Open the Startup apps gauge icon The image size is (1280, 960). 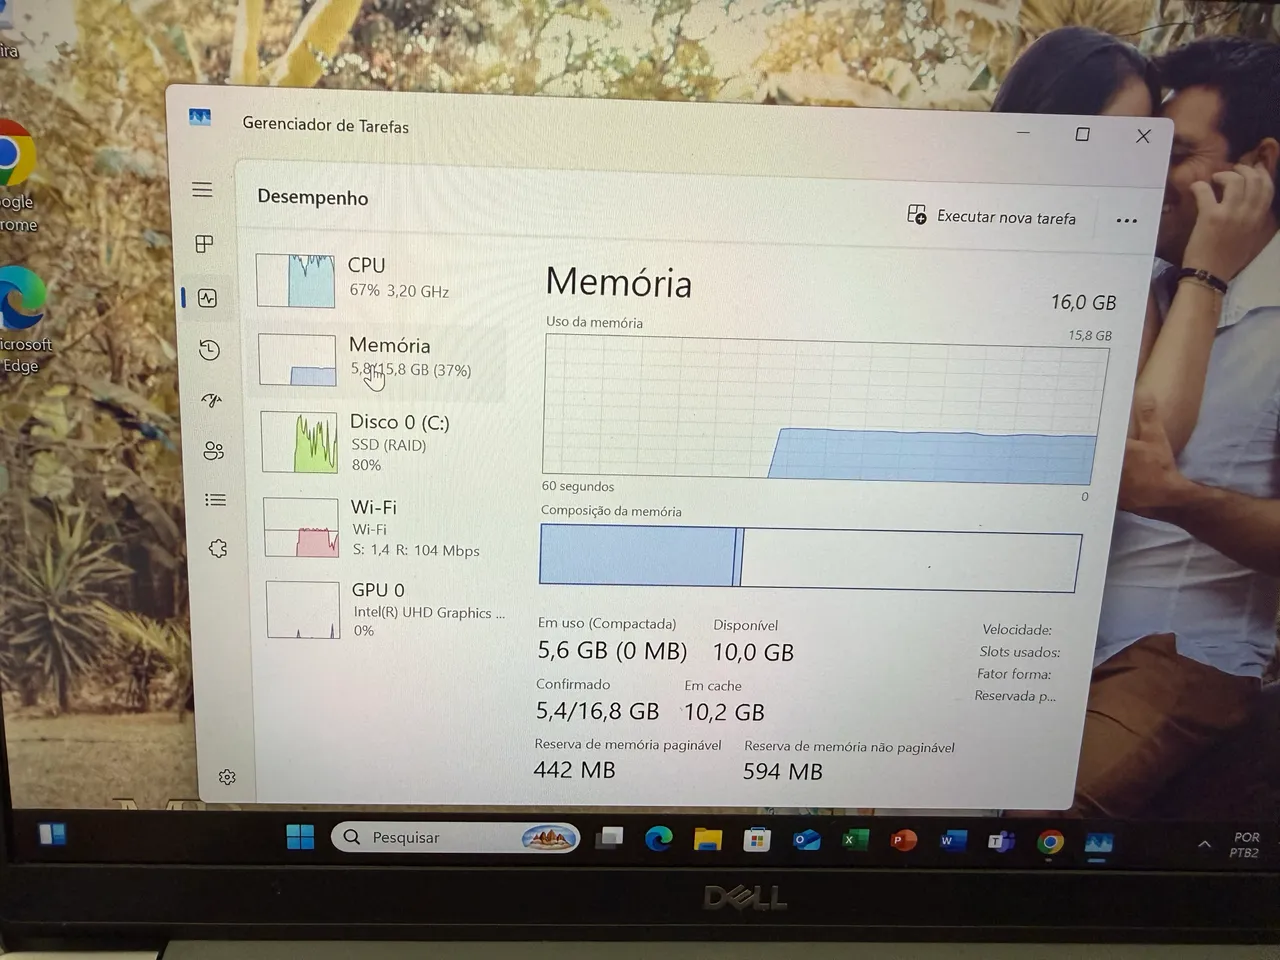point(211,400)
